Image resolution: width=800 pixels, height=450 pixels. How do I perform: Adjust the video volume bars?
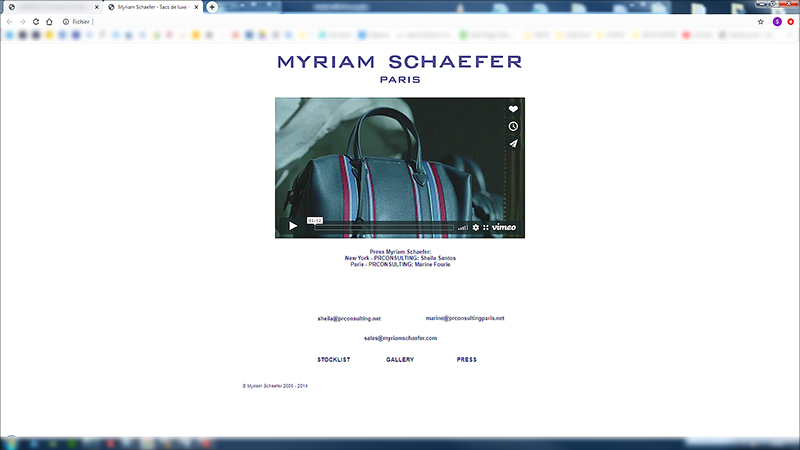click(x=463, y=227)
